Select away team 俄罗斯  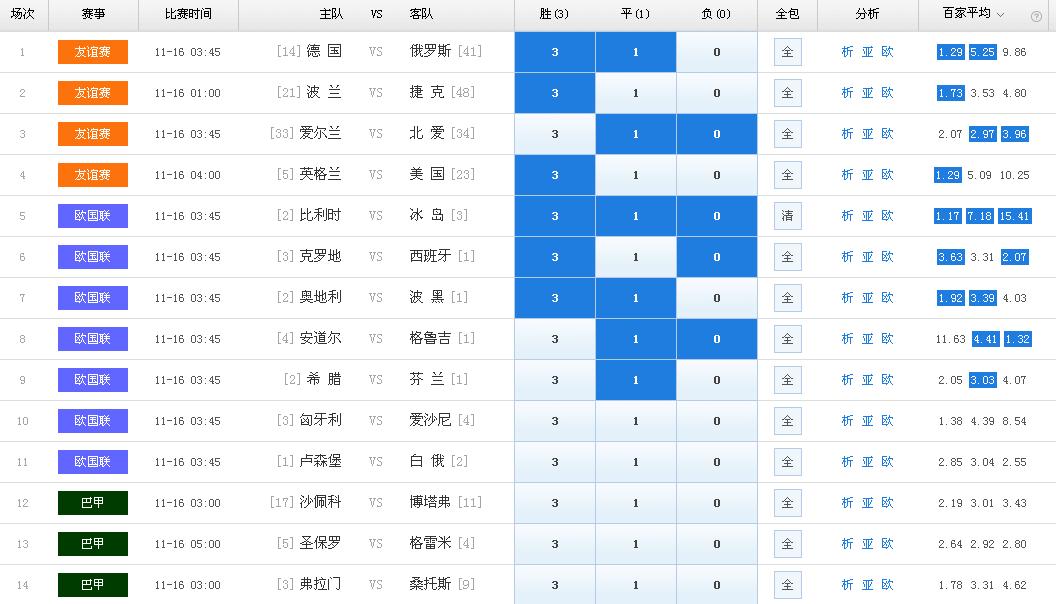[x=430, y=51]
